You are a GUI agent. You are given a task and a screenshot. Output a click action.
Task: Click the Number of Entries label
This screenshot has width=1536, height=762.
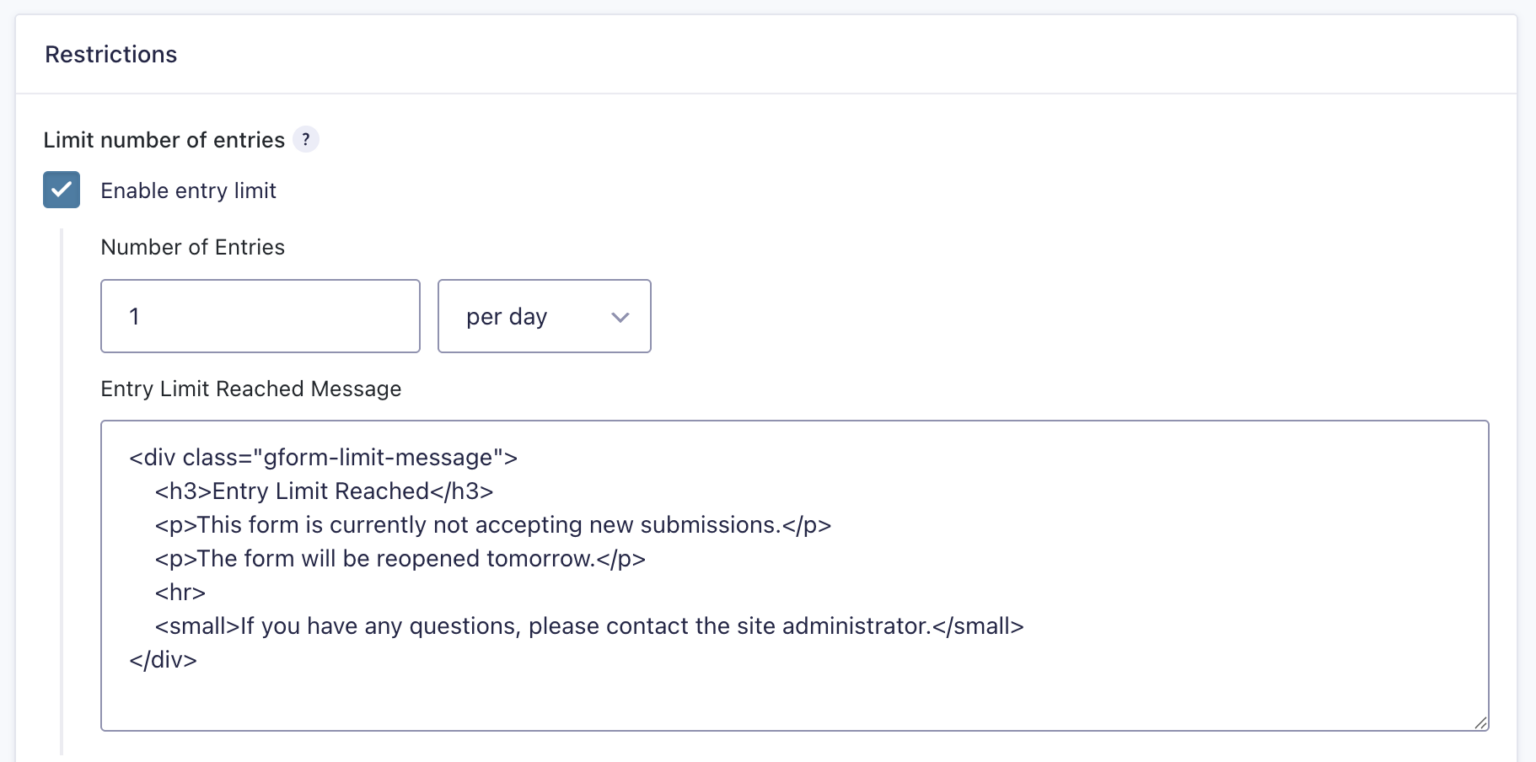pyautogui.click(x=192, y=247)
